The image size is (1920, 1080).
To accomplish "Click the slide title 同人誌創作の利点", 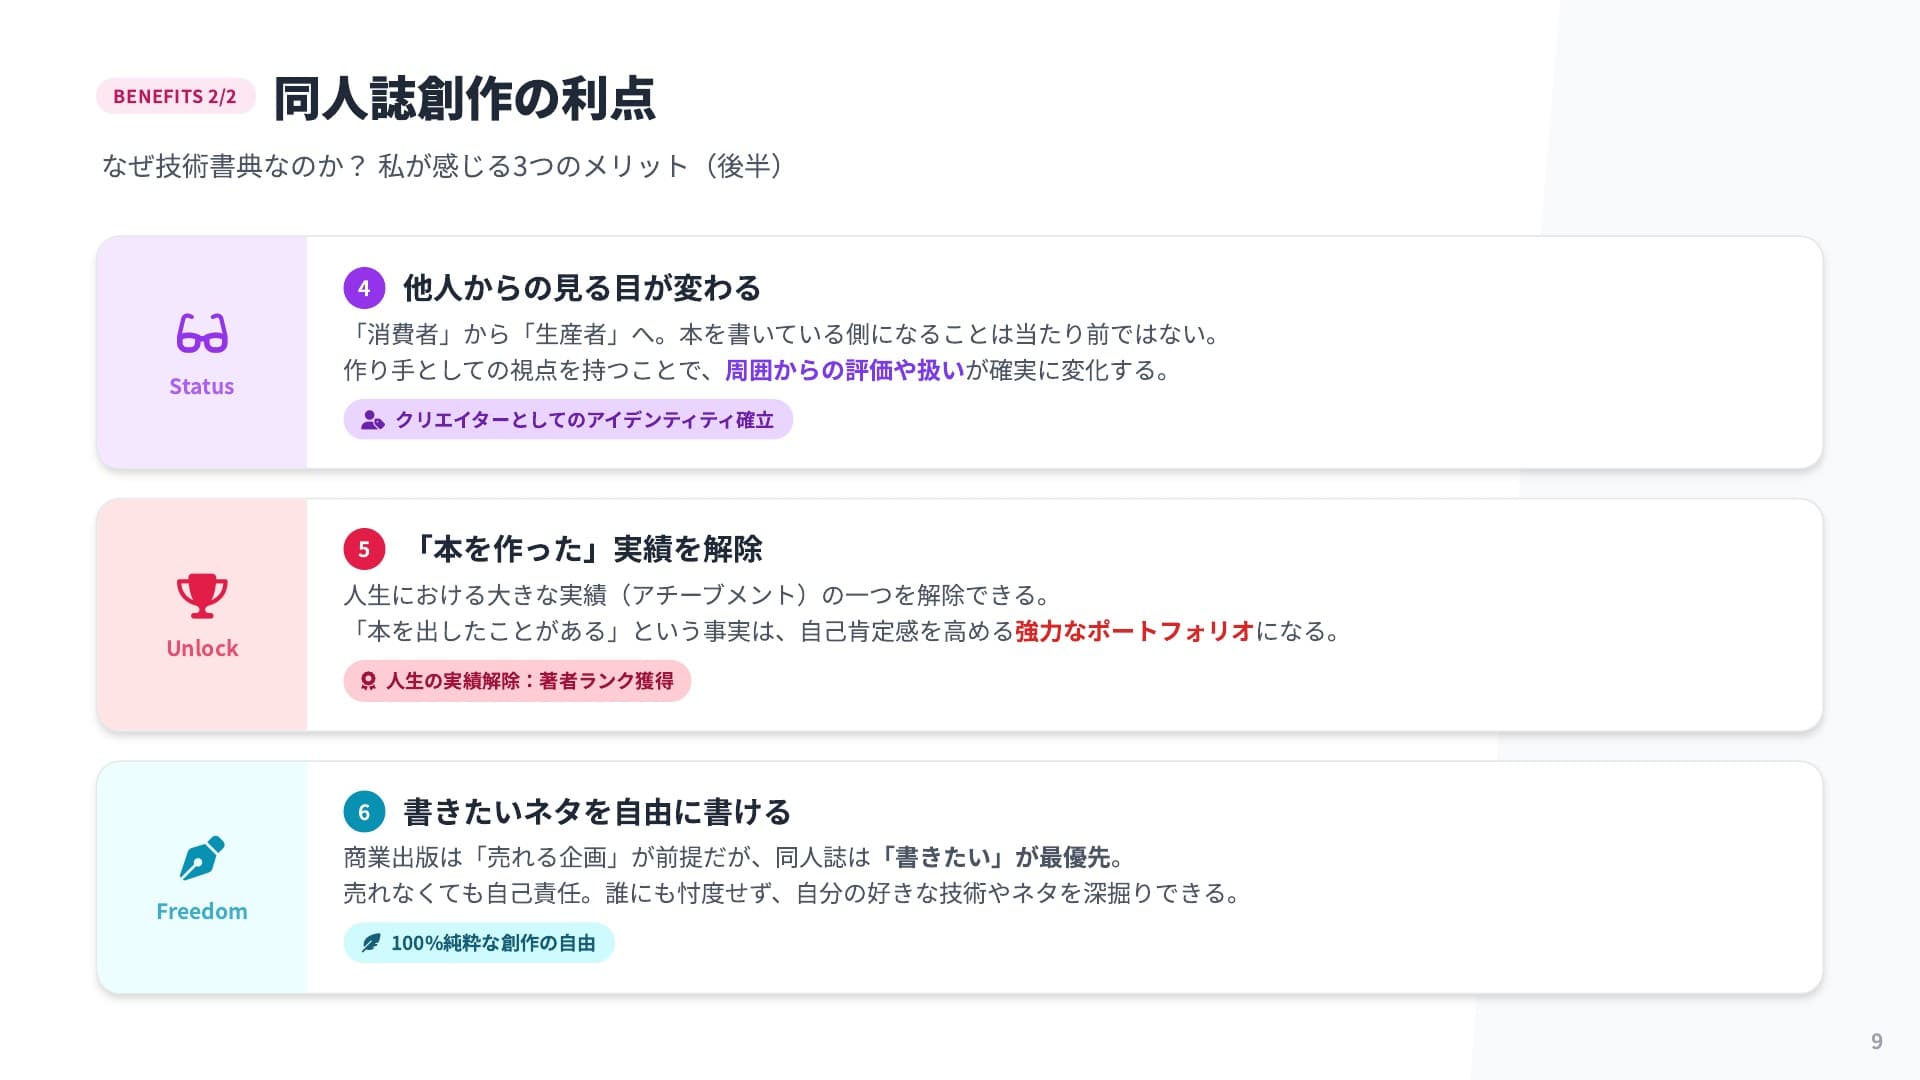I will point(464,98).
